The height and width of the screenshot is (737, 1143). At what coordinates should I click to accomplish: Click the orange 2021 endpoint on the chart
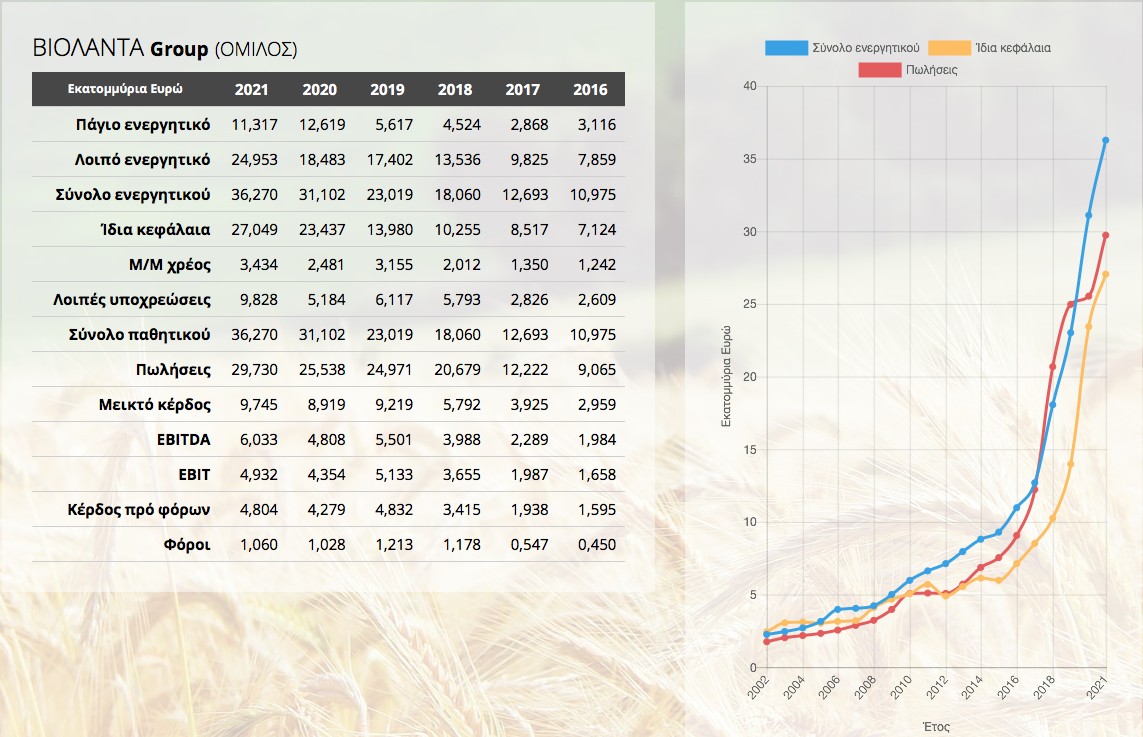pyautogui.click(x=1106, y=275)
